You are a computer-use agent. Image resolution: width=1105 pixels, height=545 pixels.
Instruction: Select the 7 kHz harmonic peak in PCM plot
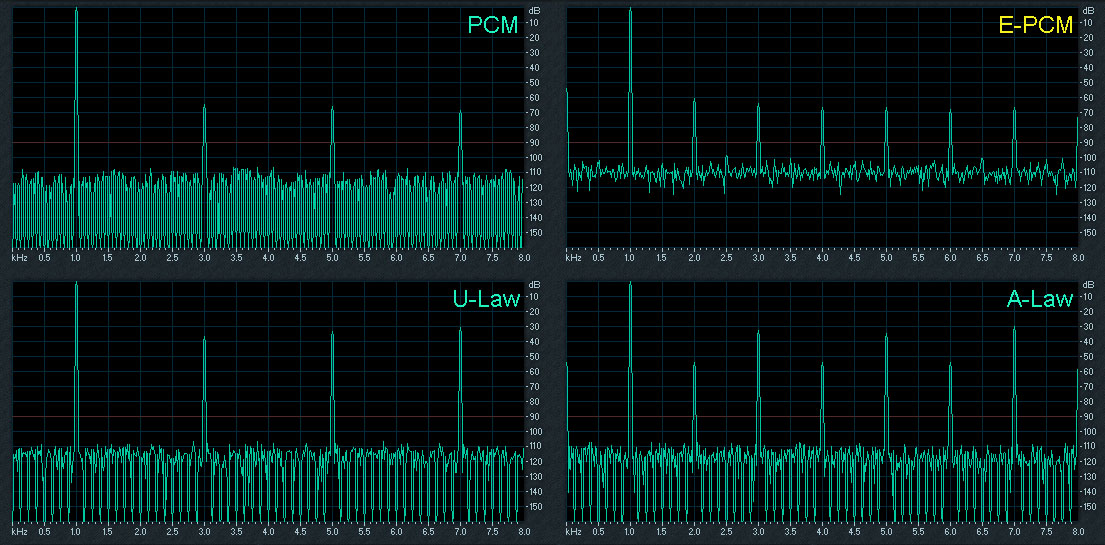pyautogui.click(x=460, y=143)
